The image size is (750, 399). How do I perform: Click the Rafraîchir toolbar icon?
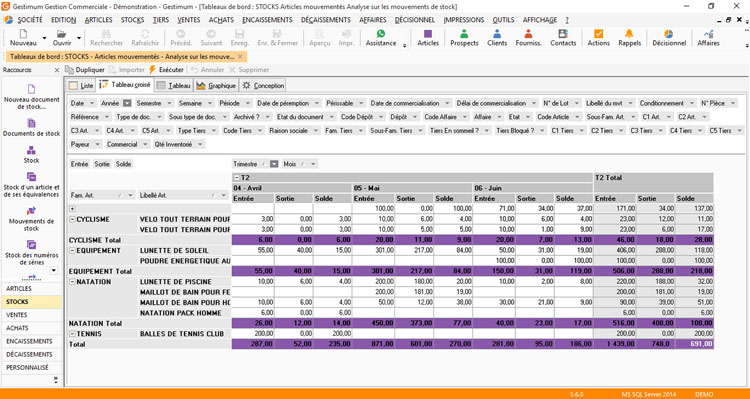pos(144,34)
